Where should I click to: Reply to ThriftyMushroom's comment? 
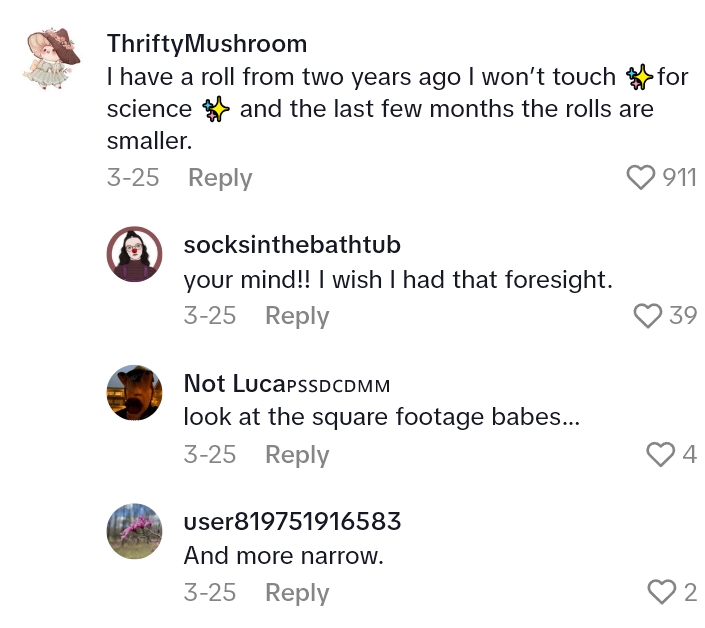[x=220, y=178]
